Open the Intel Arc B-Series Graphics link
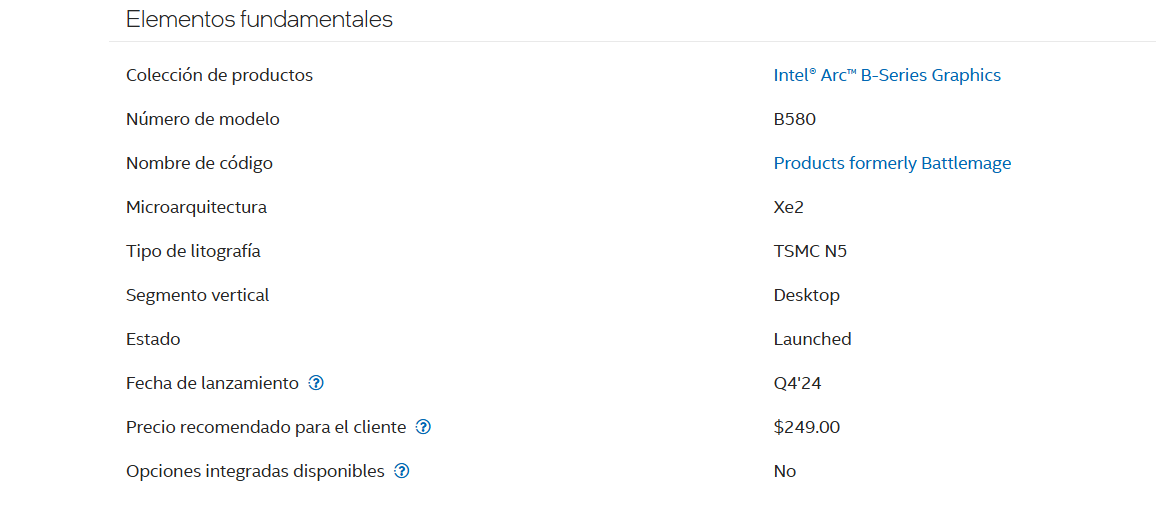 point(887,75)
